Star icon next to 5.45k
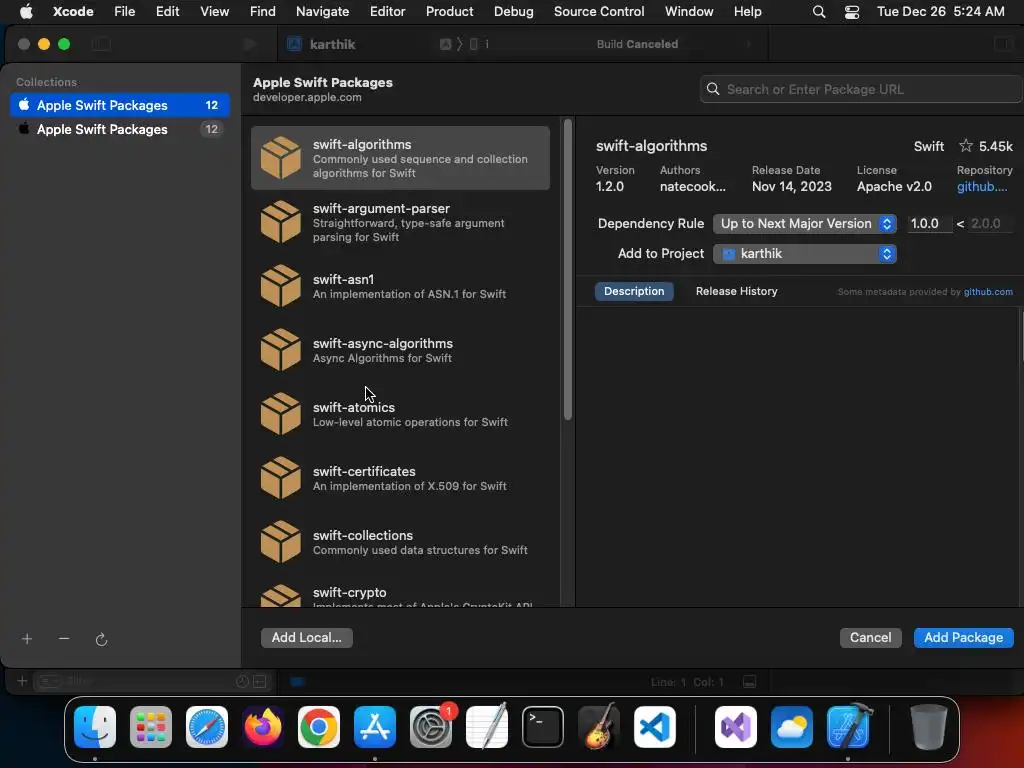This screenshot has width=1024, height=768. (x=965, y=146)
